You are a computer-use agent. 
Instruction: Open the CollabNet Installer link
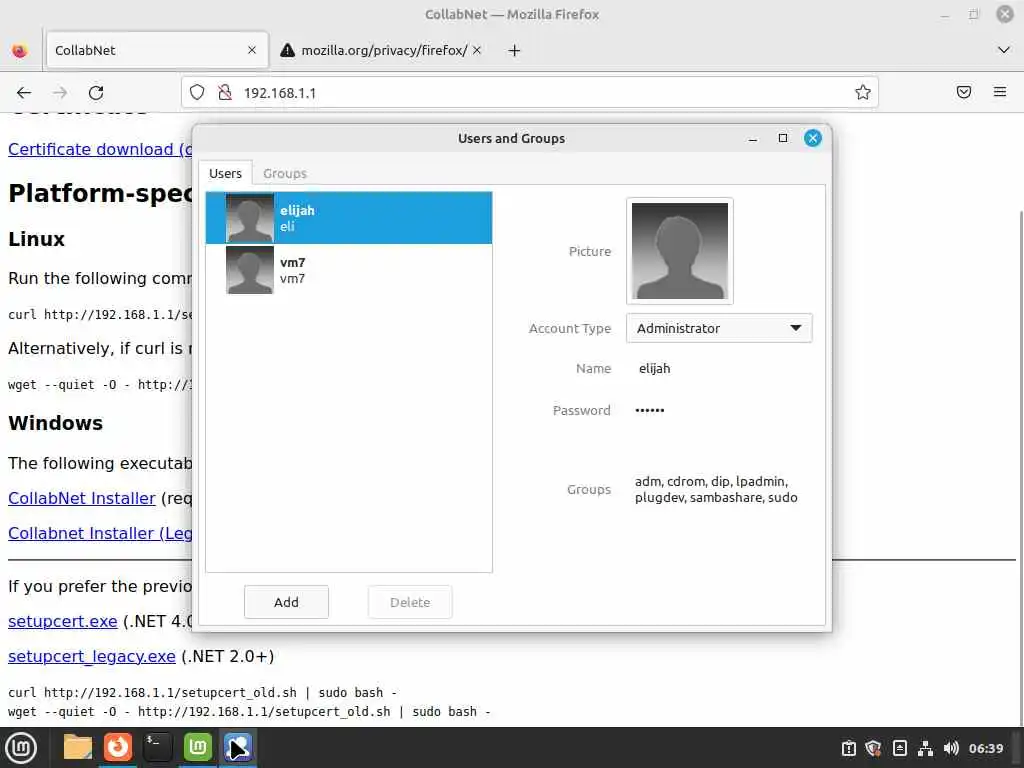coord(82,498)
